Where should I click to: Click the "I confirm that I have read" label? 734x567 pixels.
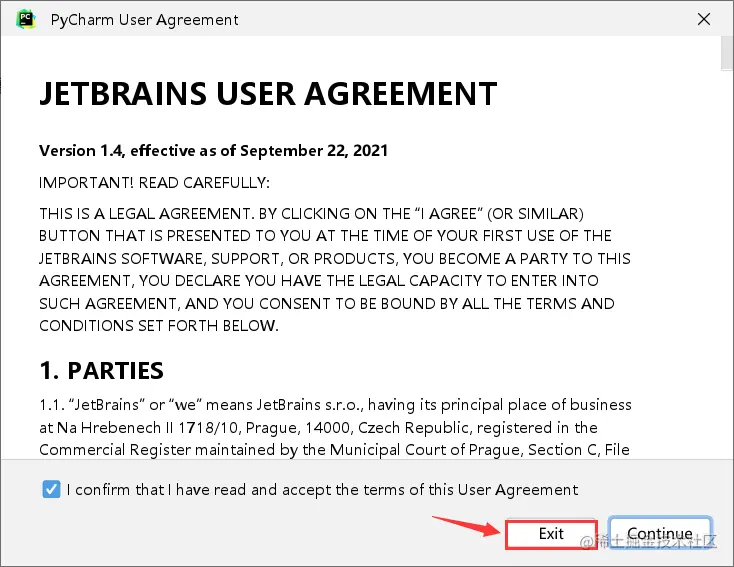pos(322,490)
